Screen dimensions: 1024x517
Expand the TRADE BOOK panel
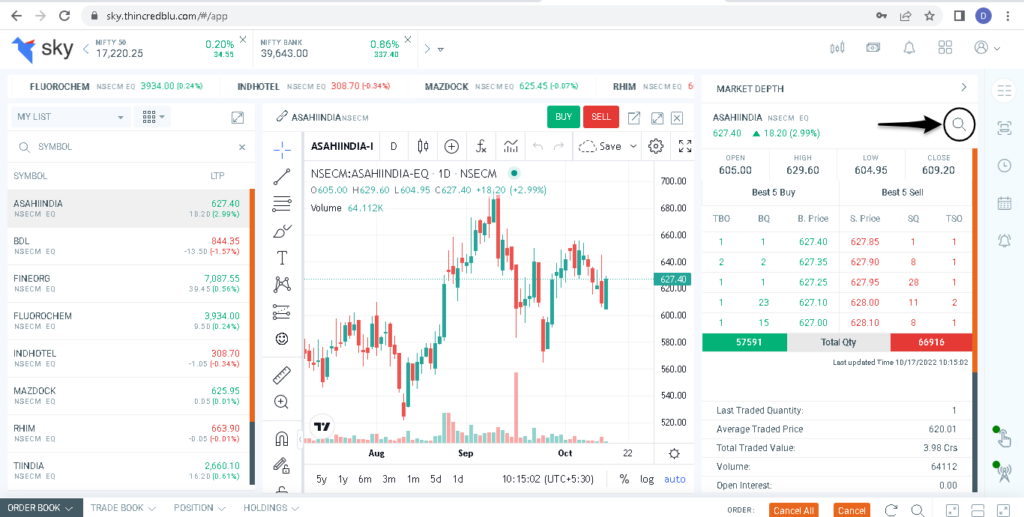pos(123,508)
